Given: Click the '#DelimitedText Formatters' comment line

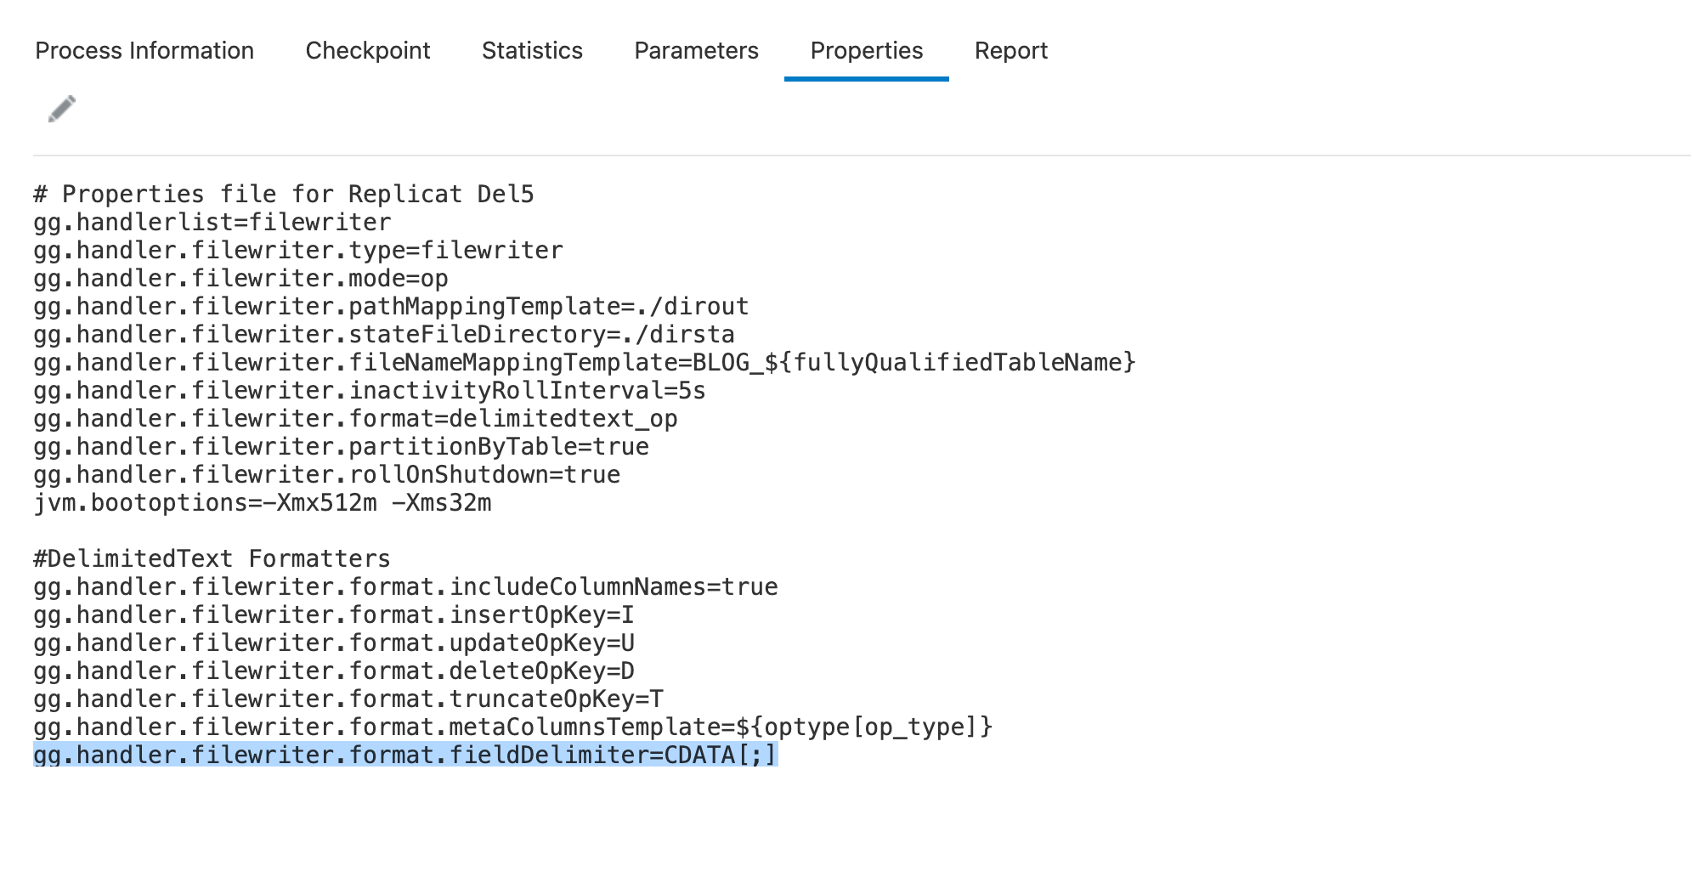Looking at the screenshot, I should click(212, 559).
